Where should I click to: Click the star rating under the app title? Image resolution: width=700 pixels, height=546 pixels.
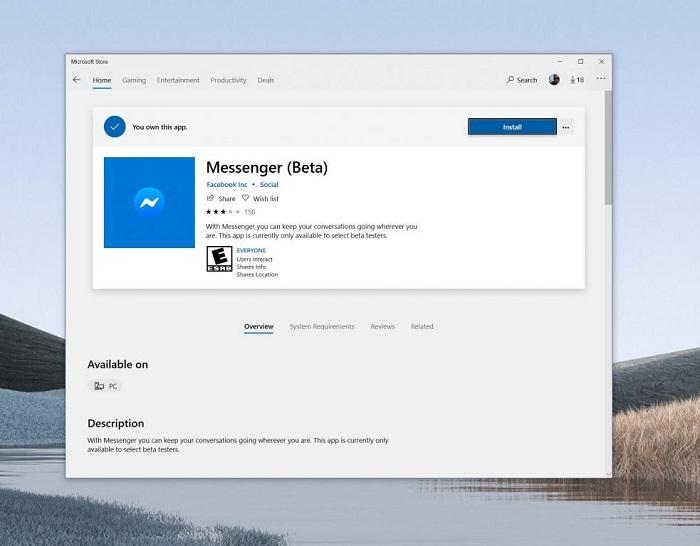coord(223,212)
